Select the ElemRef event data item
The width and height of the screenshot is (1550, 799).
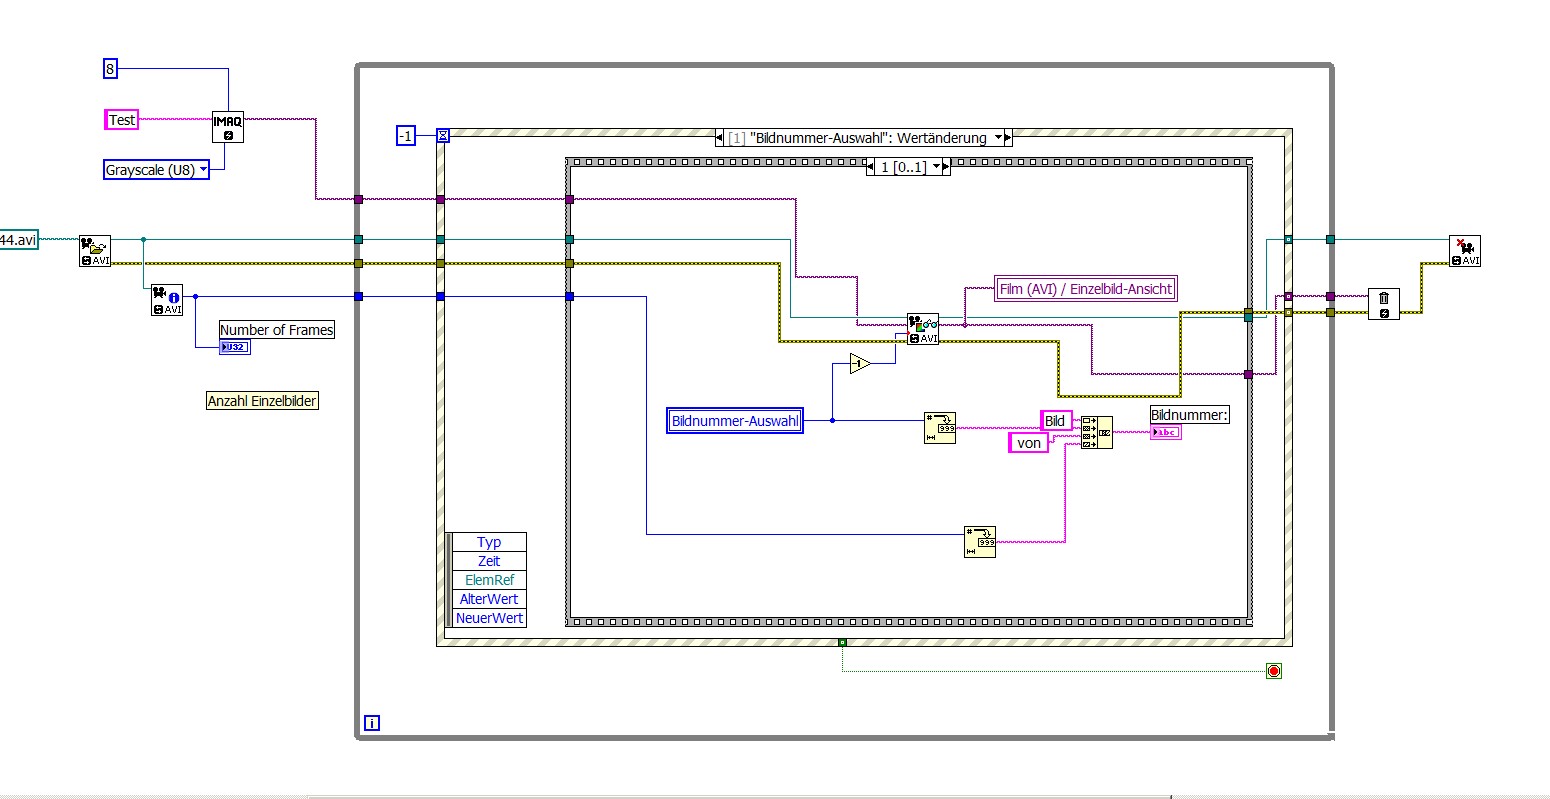point(489,580)
